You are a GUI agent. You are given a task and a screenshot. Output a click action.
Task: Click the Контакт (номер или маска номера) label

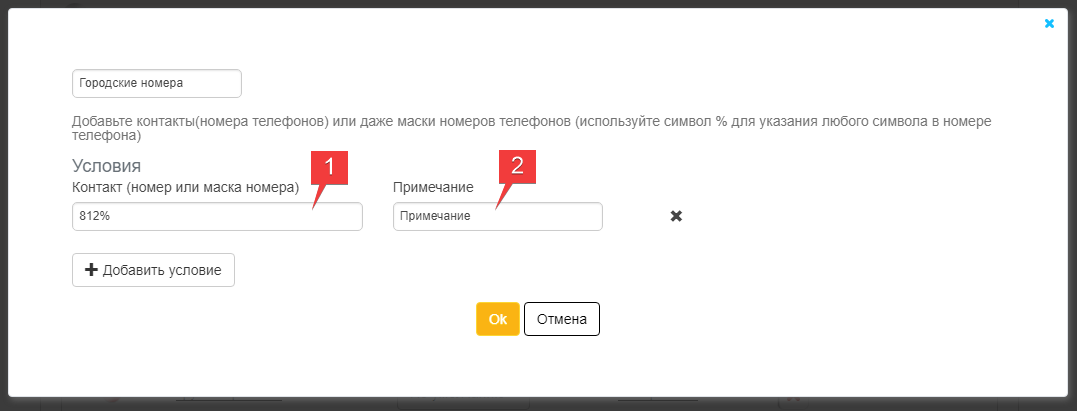[185, 186]
